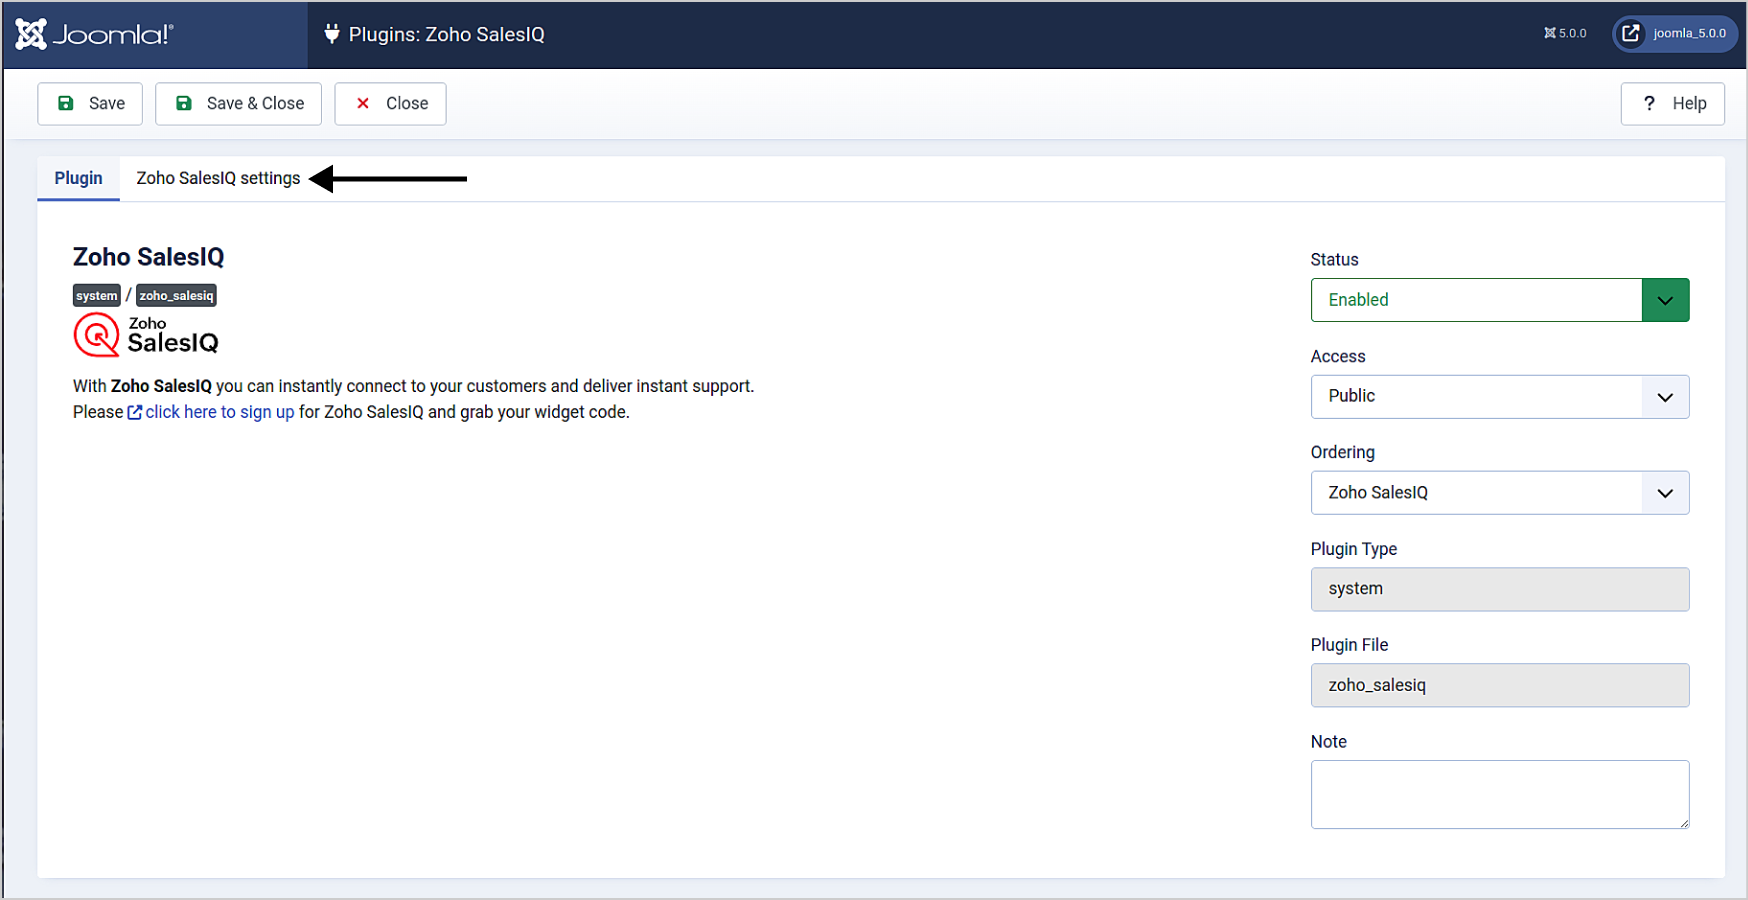Click the Zoho SalesIQ red logo image
This screenshot has width=1748, height=900.
tap(146, 335)
